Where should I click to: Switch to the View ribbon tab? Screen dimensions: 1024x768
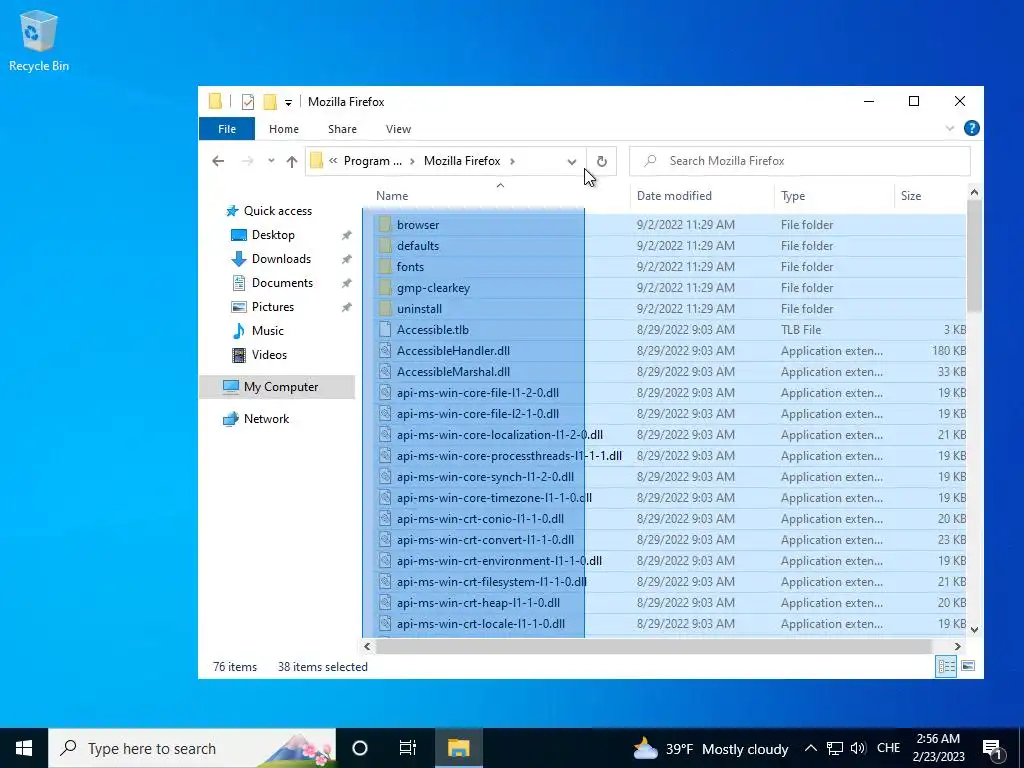(398, 129)
